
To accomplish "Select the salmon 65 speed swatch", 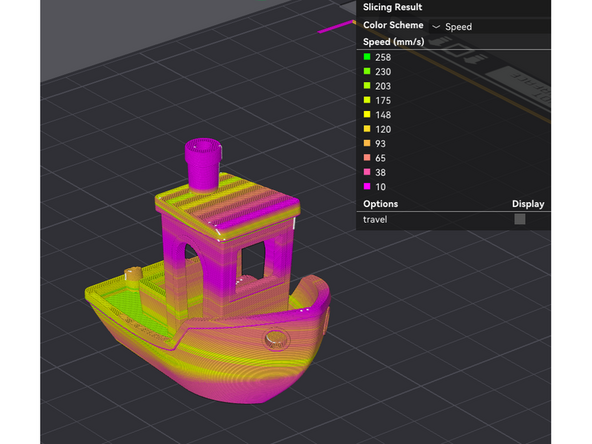I will (x=367, y=157).
